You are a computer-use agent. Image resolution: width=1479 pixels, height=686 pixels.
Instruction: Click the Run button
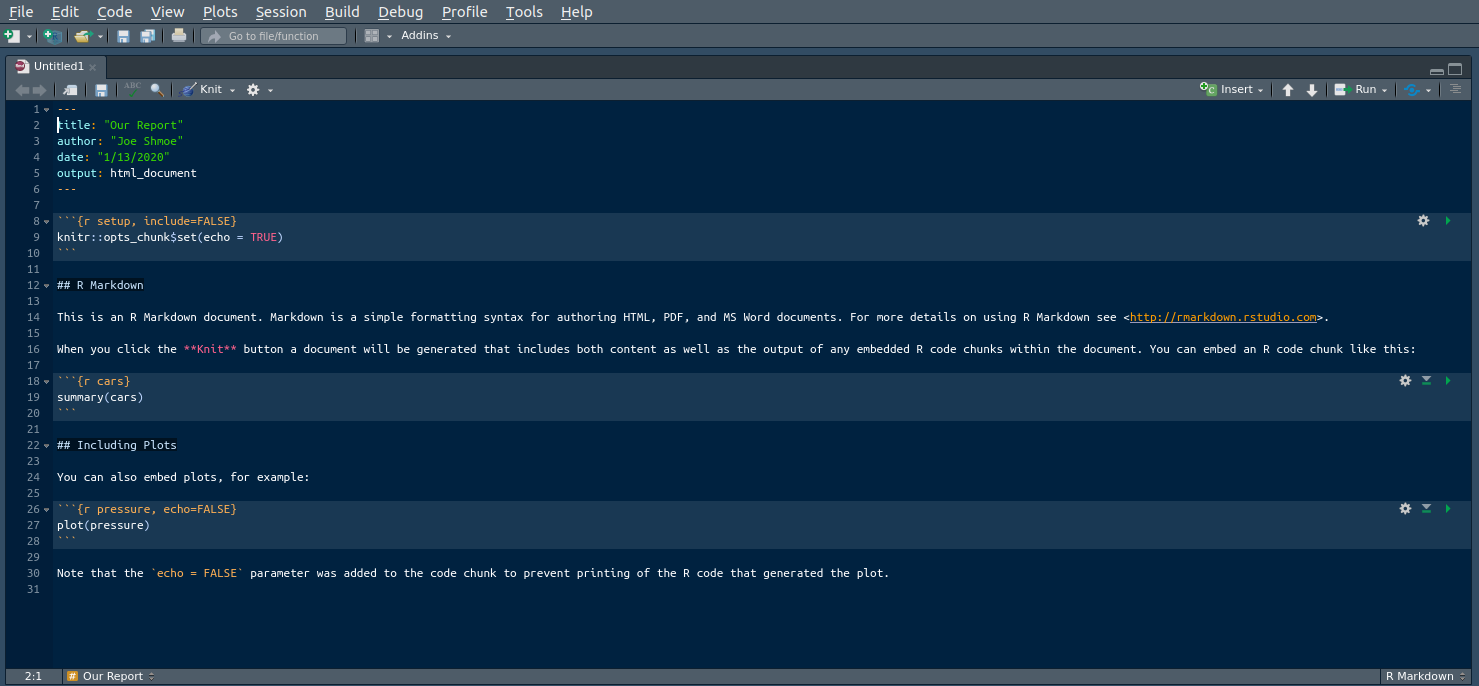(x=1356, y=90)
